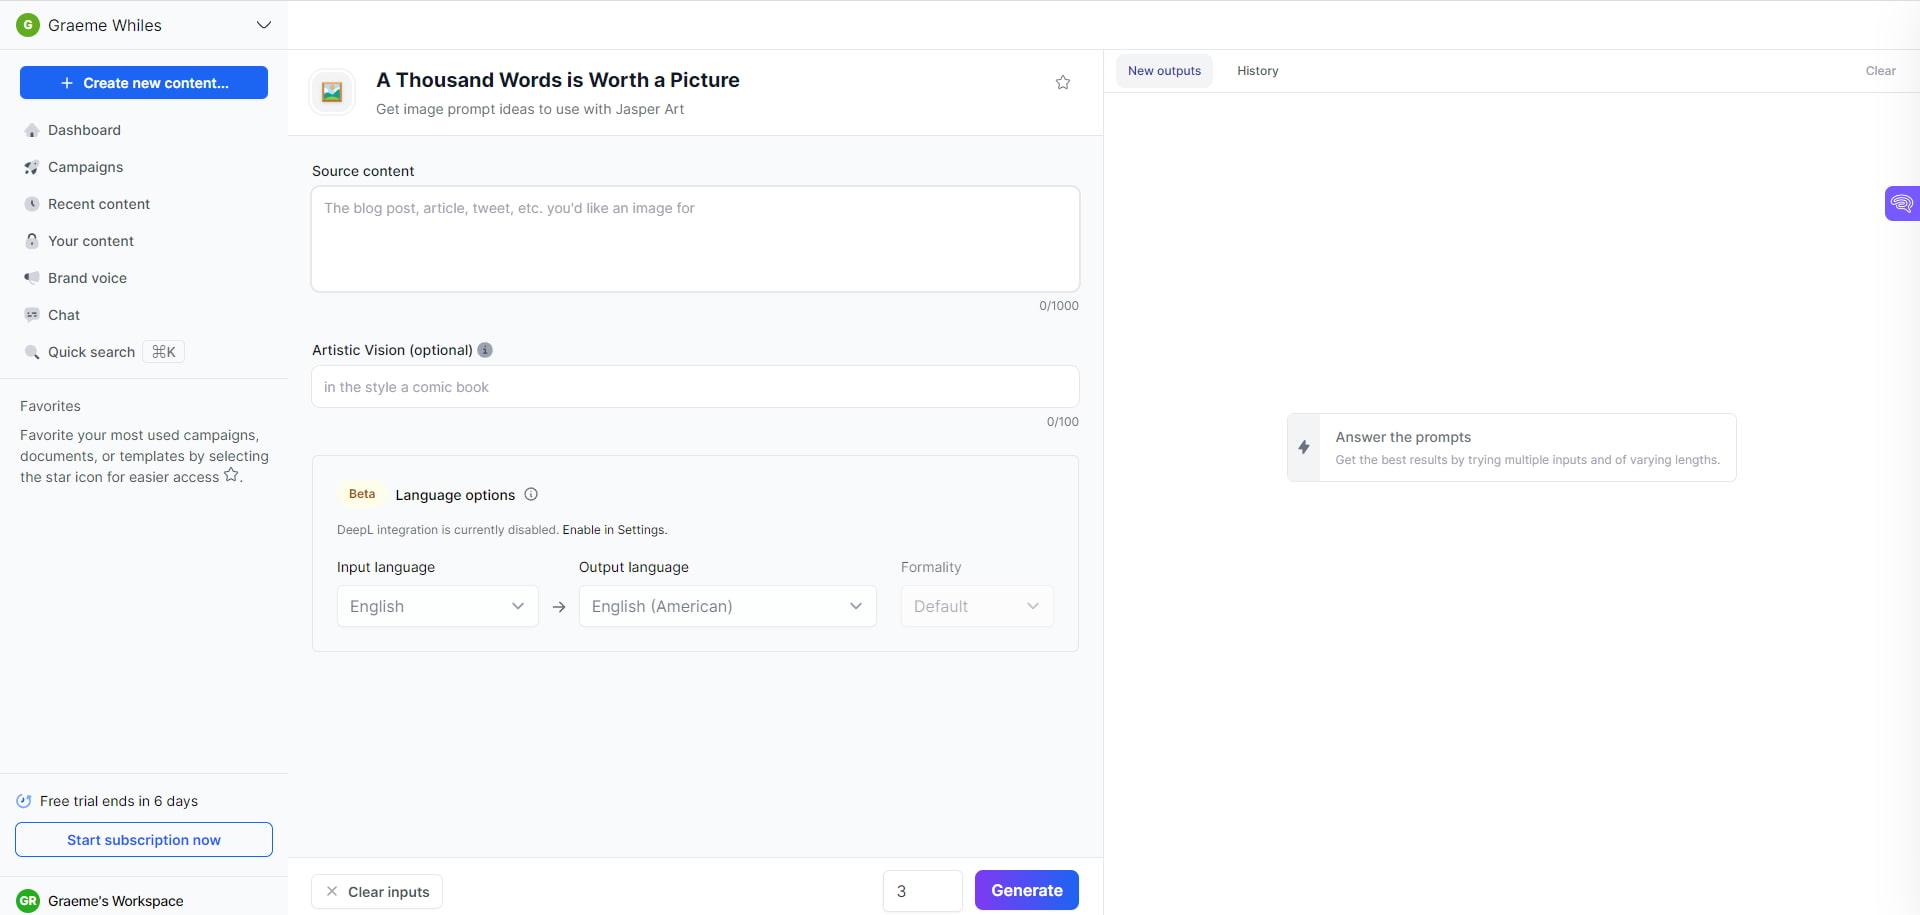Click Enable in Settings for DeepL
Viewport: 1920px width, 915px height.
(613, 529)
